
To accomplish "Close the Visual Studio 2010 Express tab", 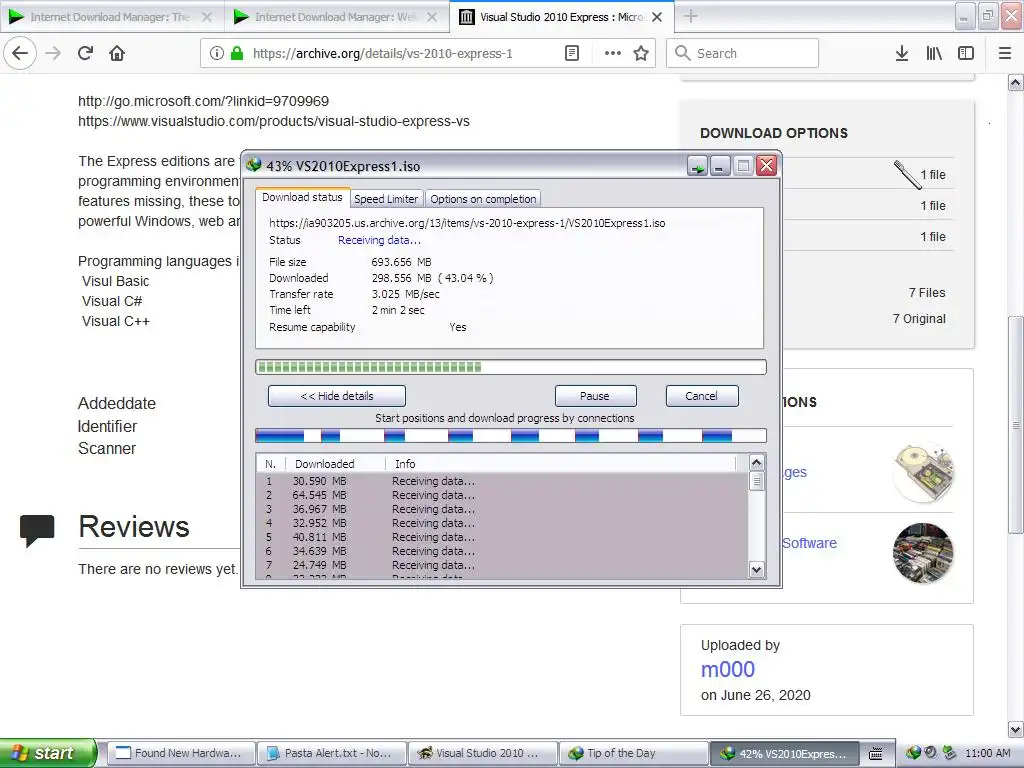I will pos(658,17).
